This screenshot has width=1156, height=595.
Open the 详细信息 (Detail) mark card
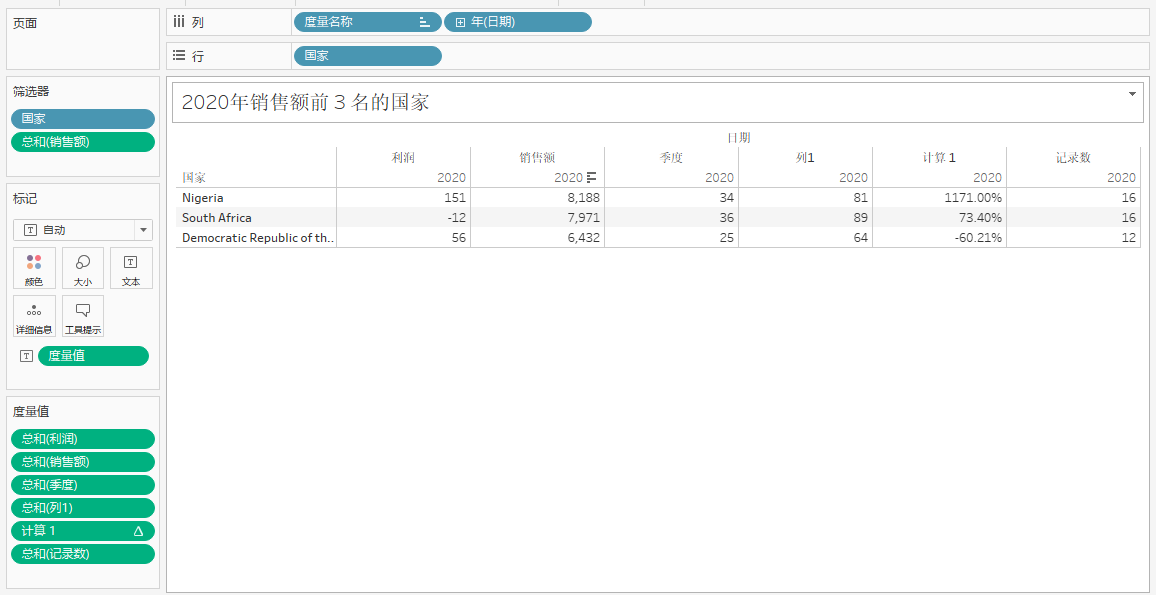pos(34,316)
